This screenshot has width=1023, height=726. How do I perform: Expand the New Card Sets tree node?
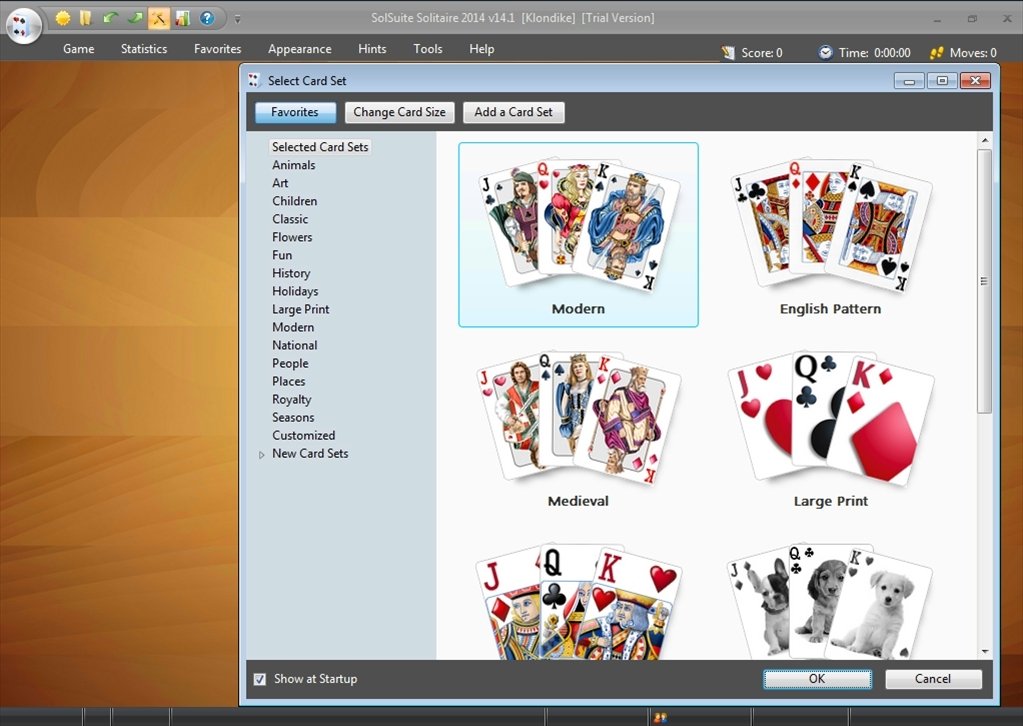click(x=262, y=455)
